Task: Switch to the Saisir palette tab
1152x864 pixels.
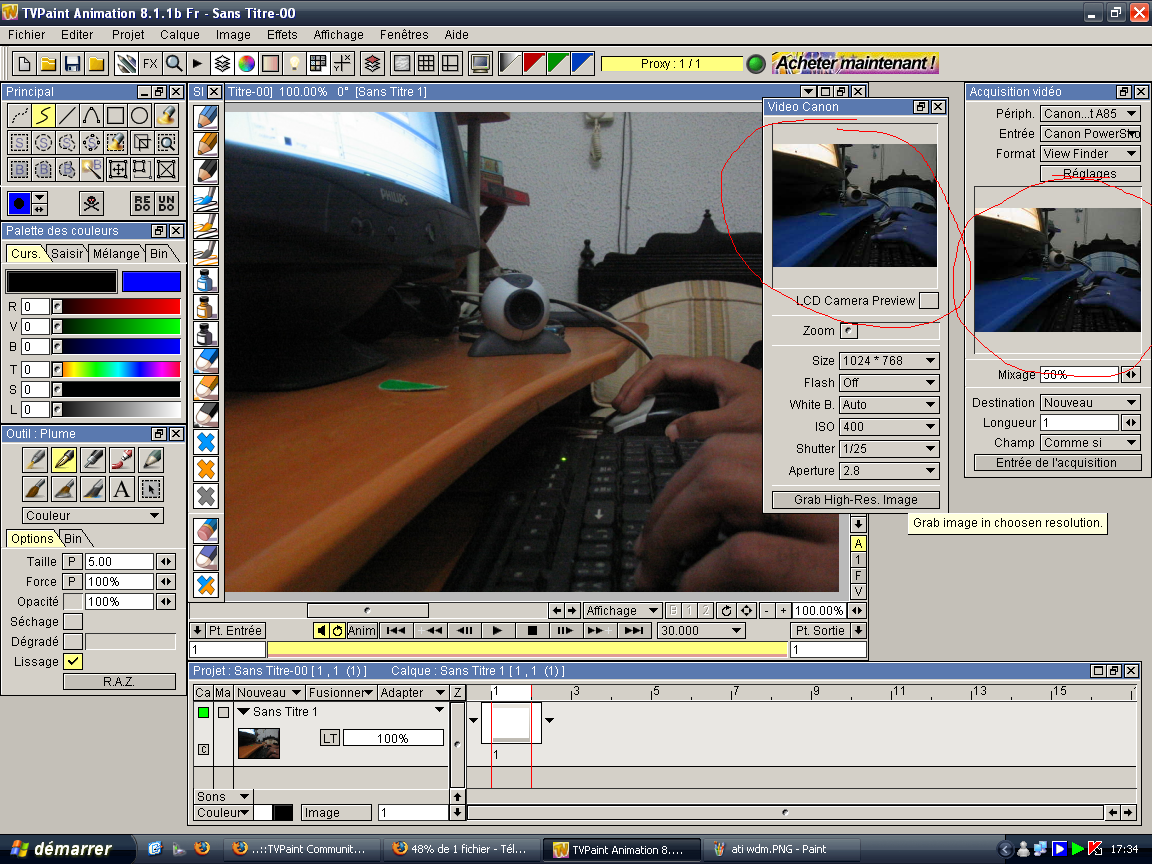Action: click(67, 253)
